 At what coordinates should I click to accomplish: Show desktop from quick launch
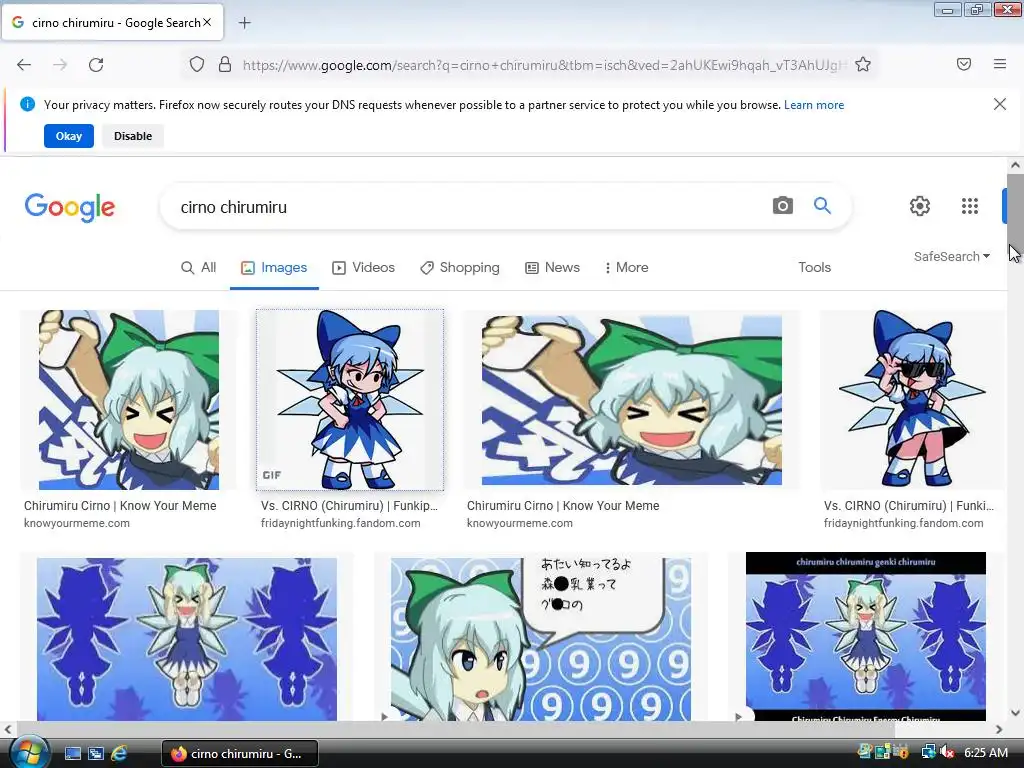[x=72, y=754]
